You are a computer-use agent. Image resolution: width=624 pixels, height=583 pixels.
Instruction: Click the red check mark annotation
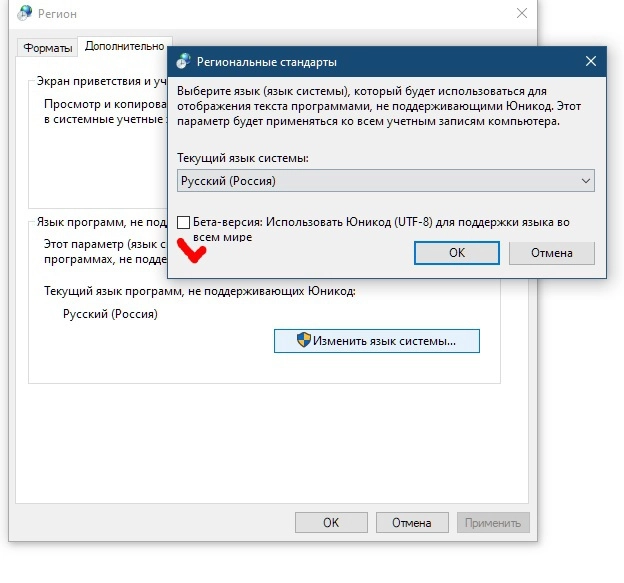click(x=191, y=251)
